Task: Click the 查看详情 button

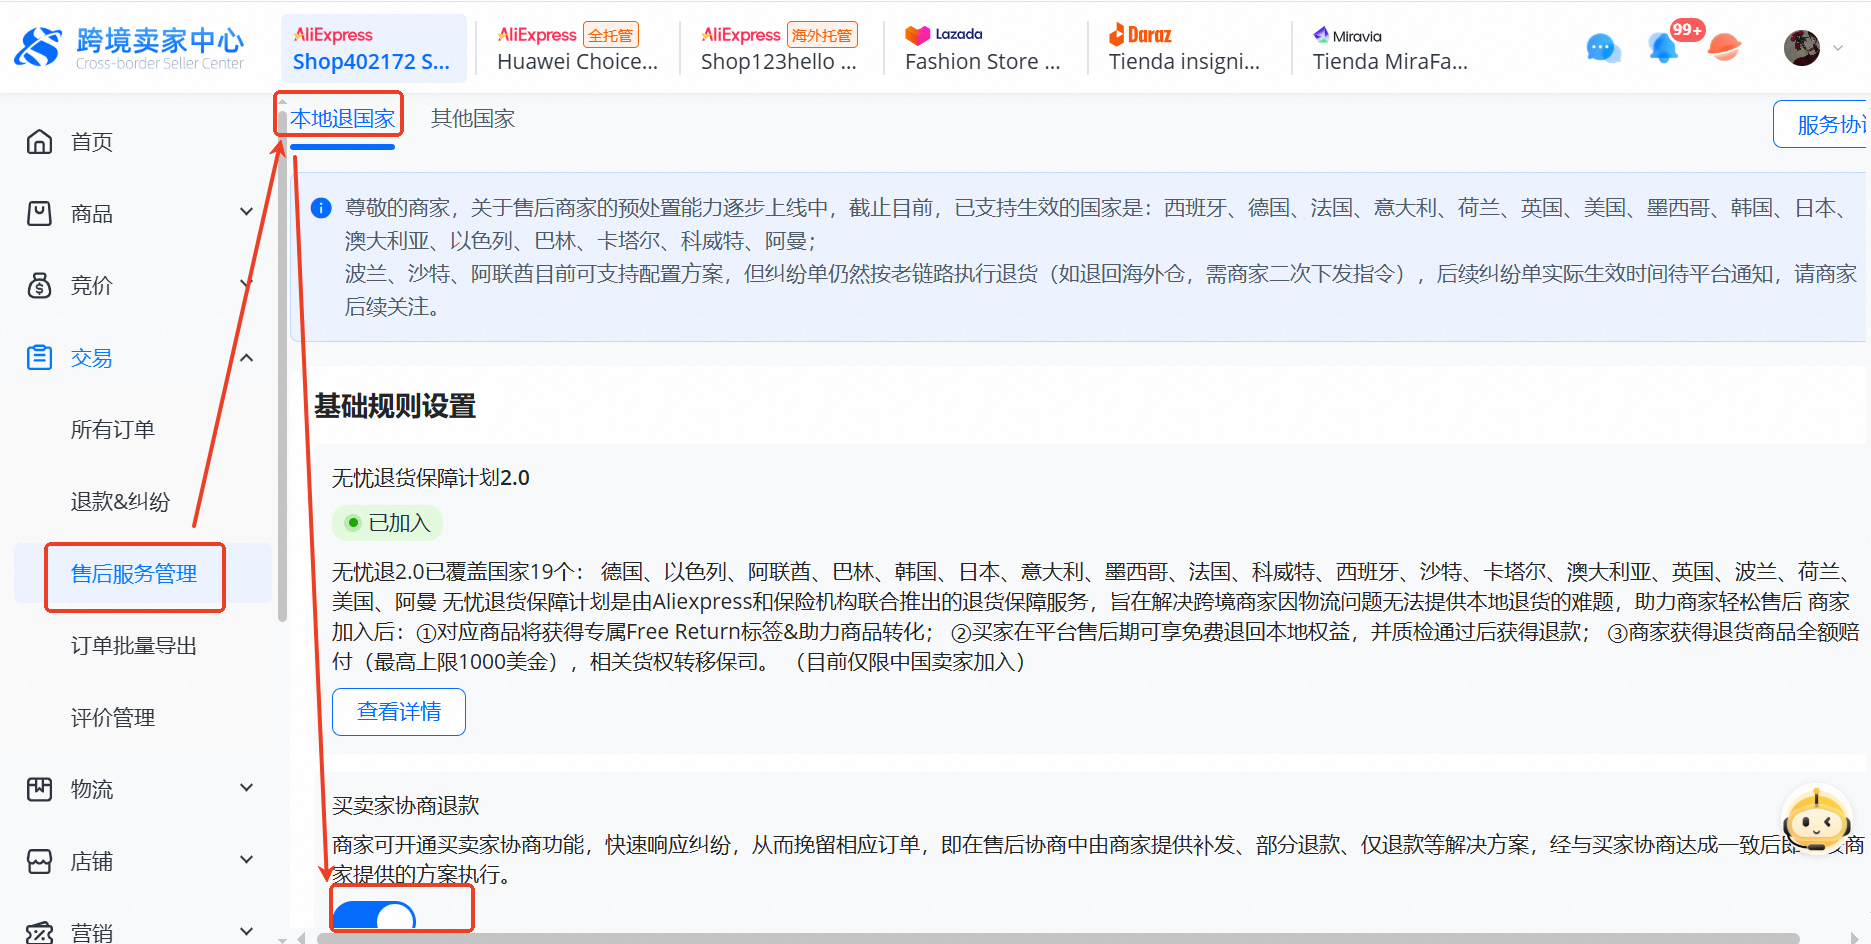Action: [398, 712]
